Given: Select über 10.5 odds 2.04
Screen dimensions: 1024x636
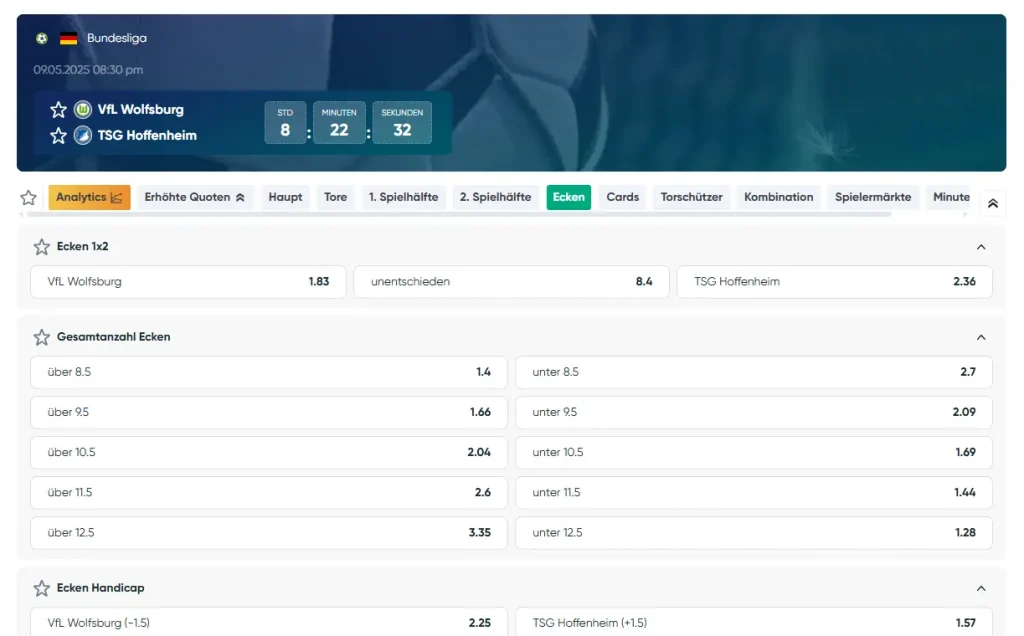Looking at the screenshot, I should pyautogui.click(x=269, y=453).
